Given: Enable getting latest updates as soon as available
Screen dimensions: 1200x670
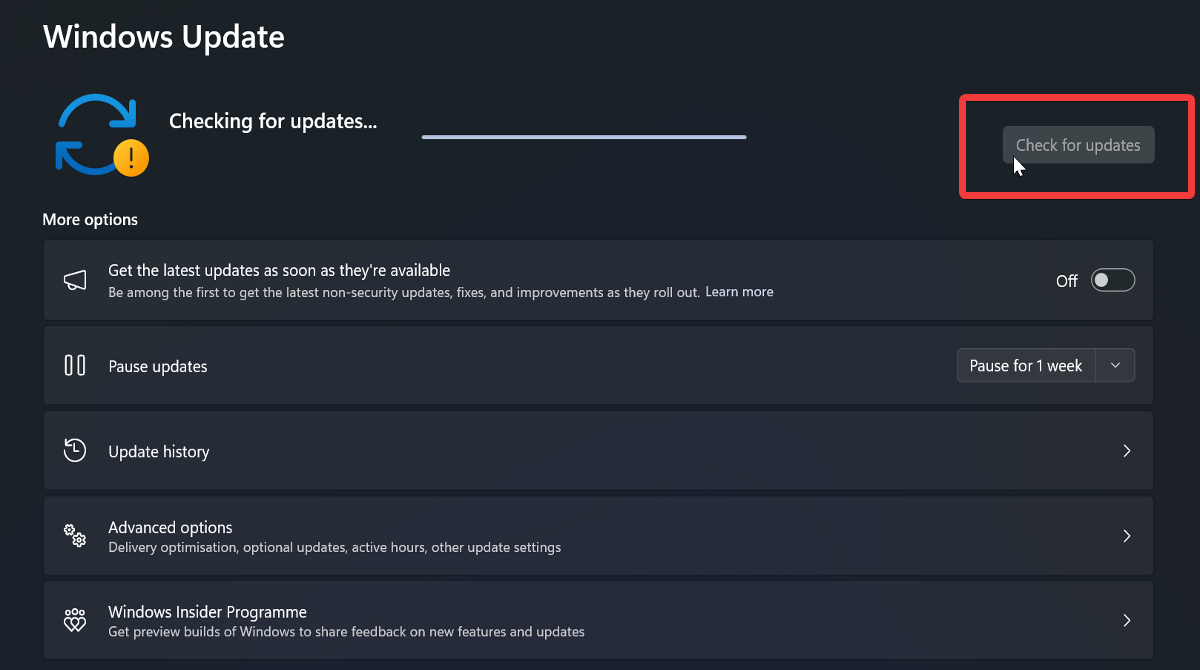Looking at the screenshot, I should pos(1112,280).
